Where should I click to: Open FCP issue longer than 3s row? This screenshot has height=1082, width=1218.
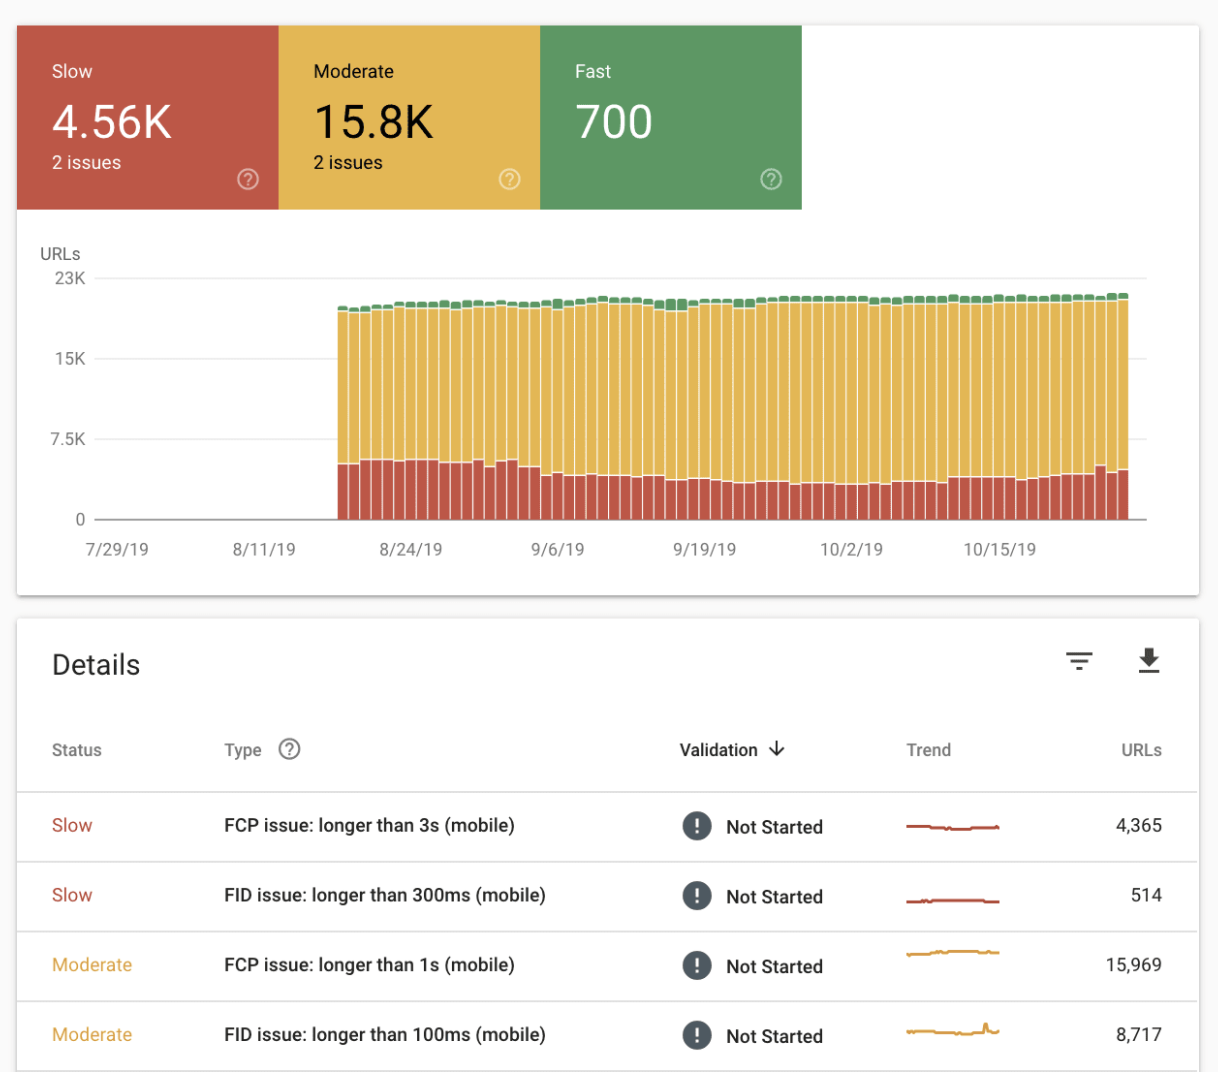point(607,827)
